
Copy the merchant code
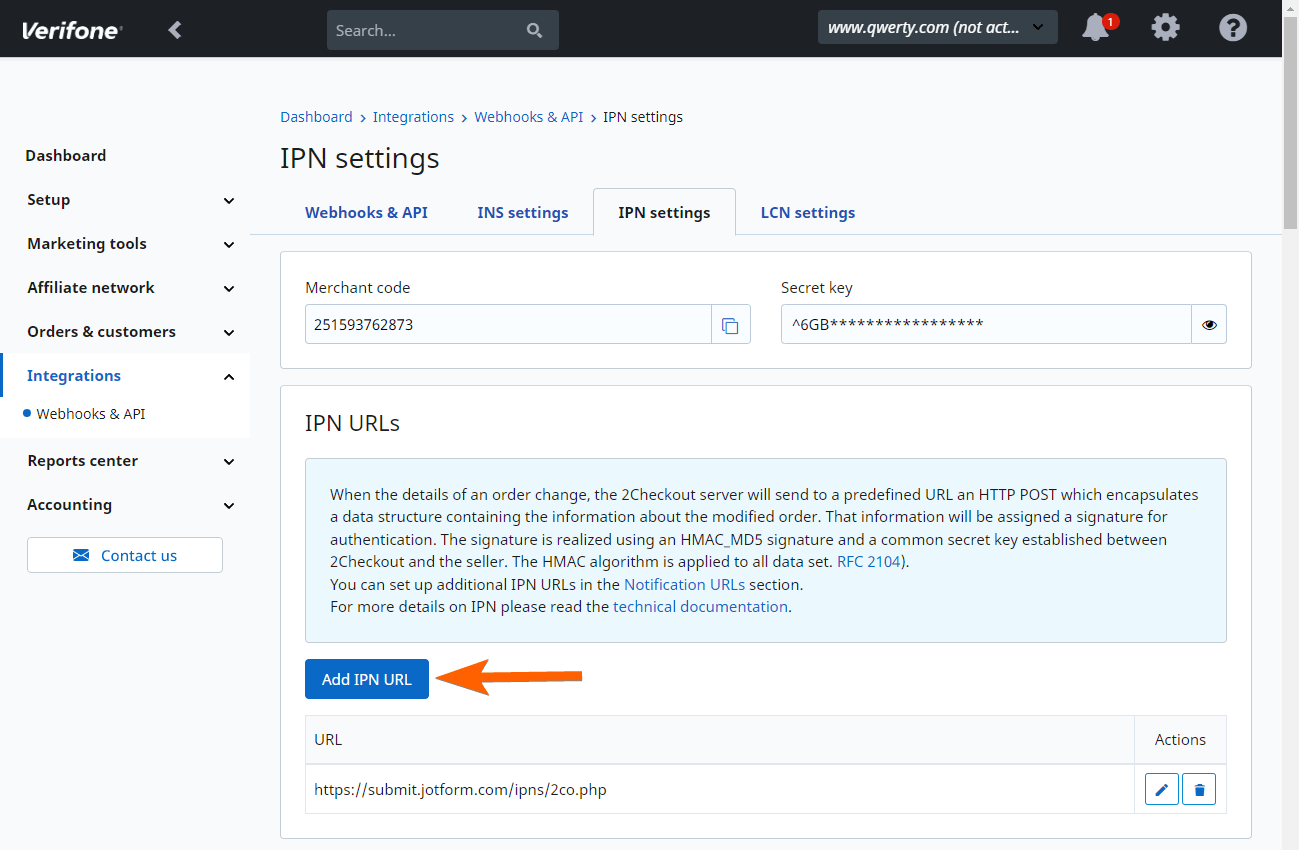click(731, 325)
